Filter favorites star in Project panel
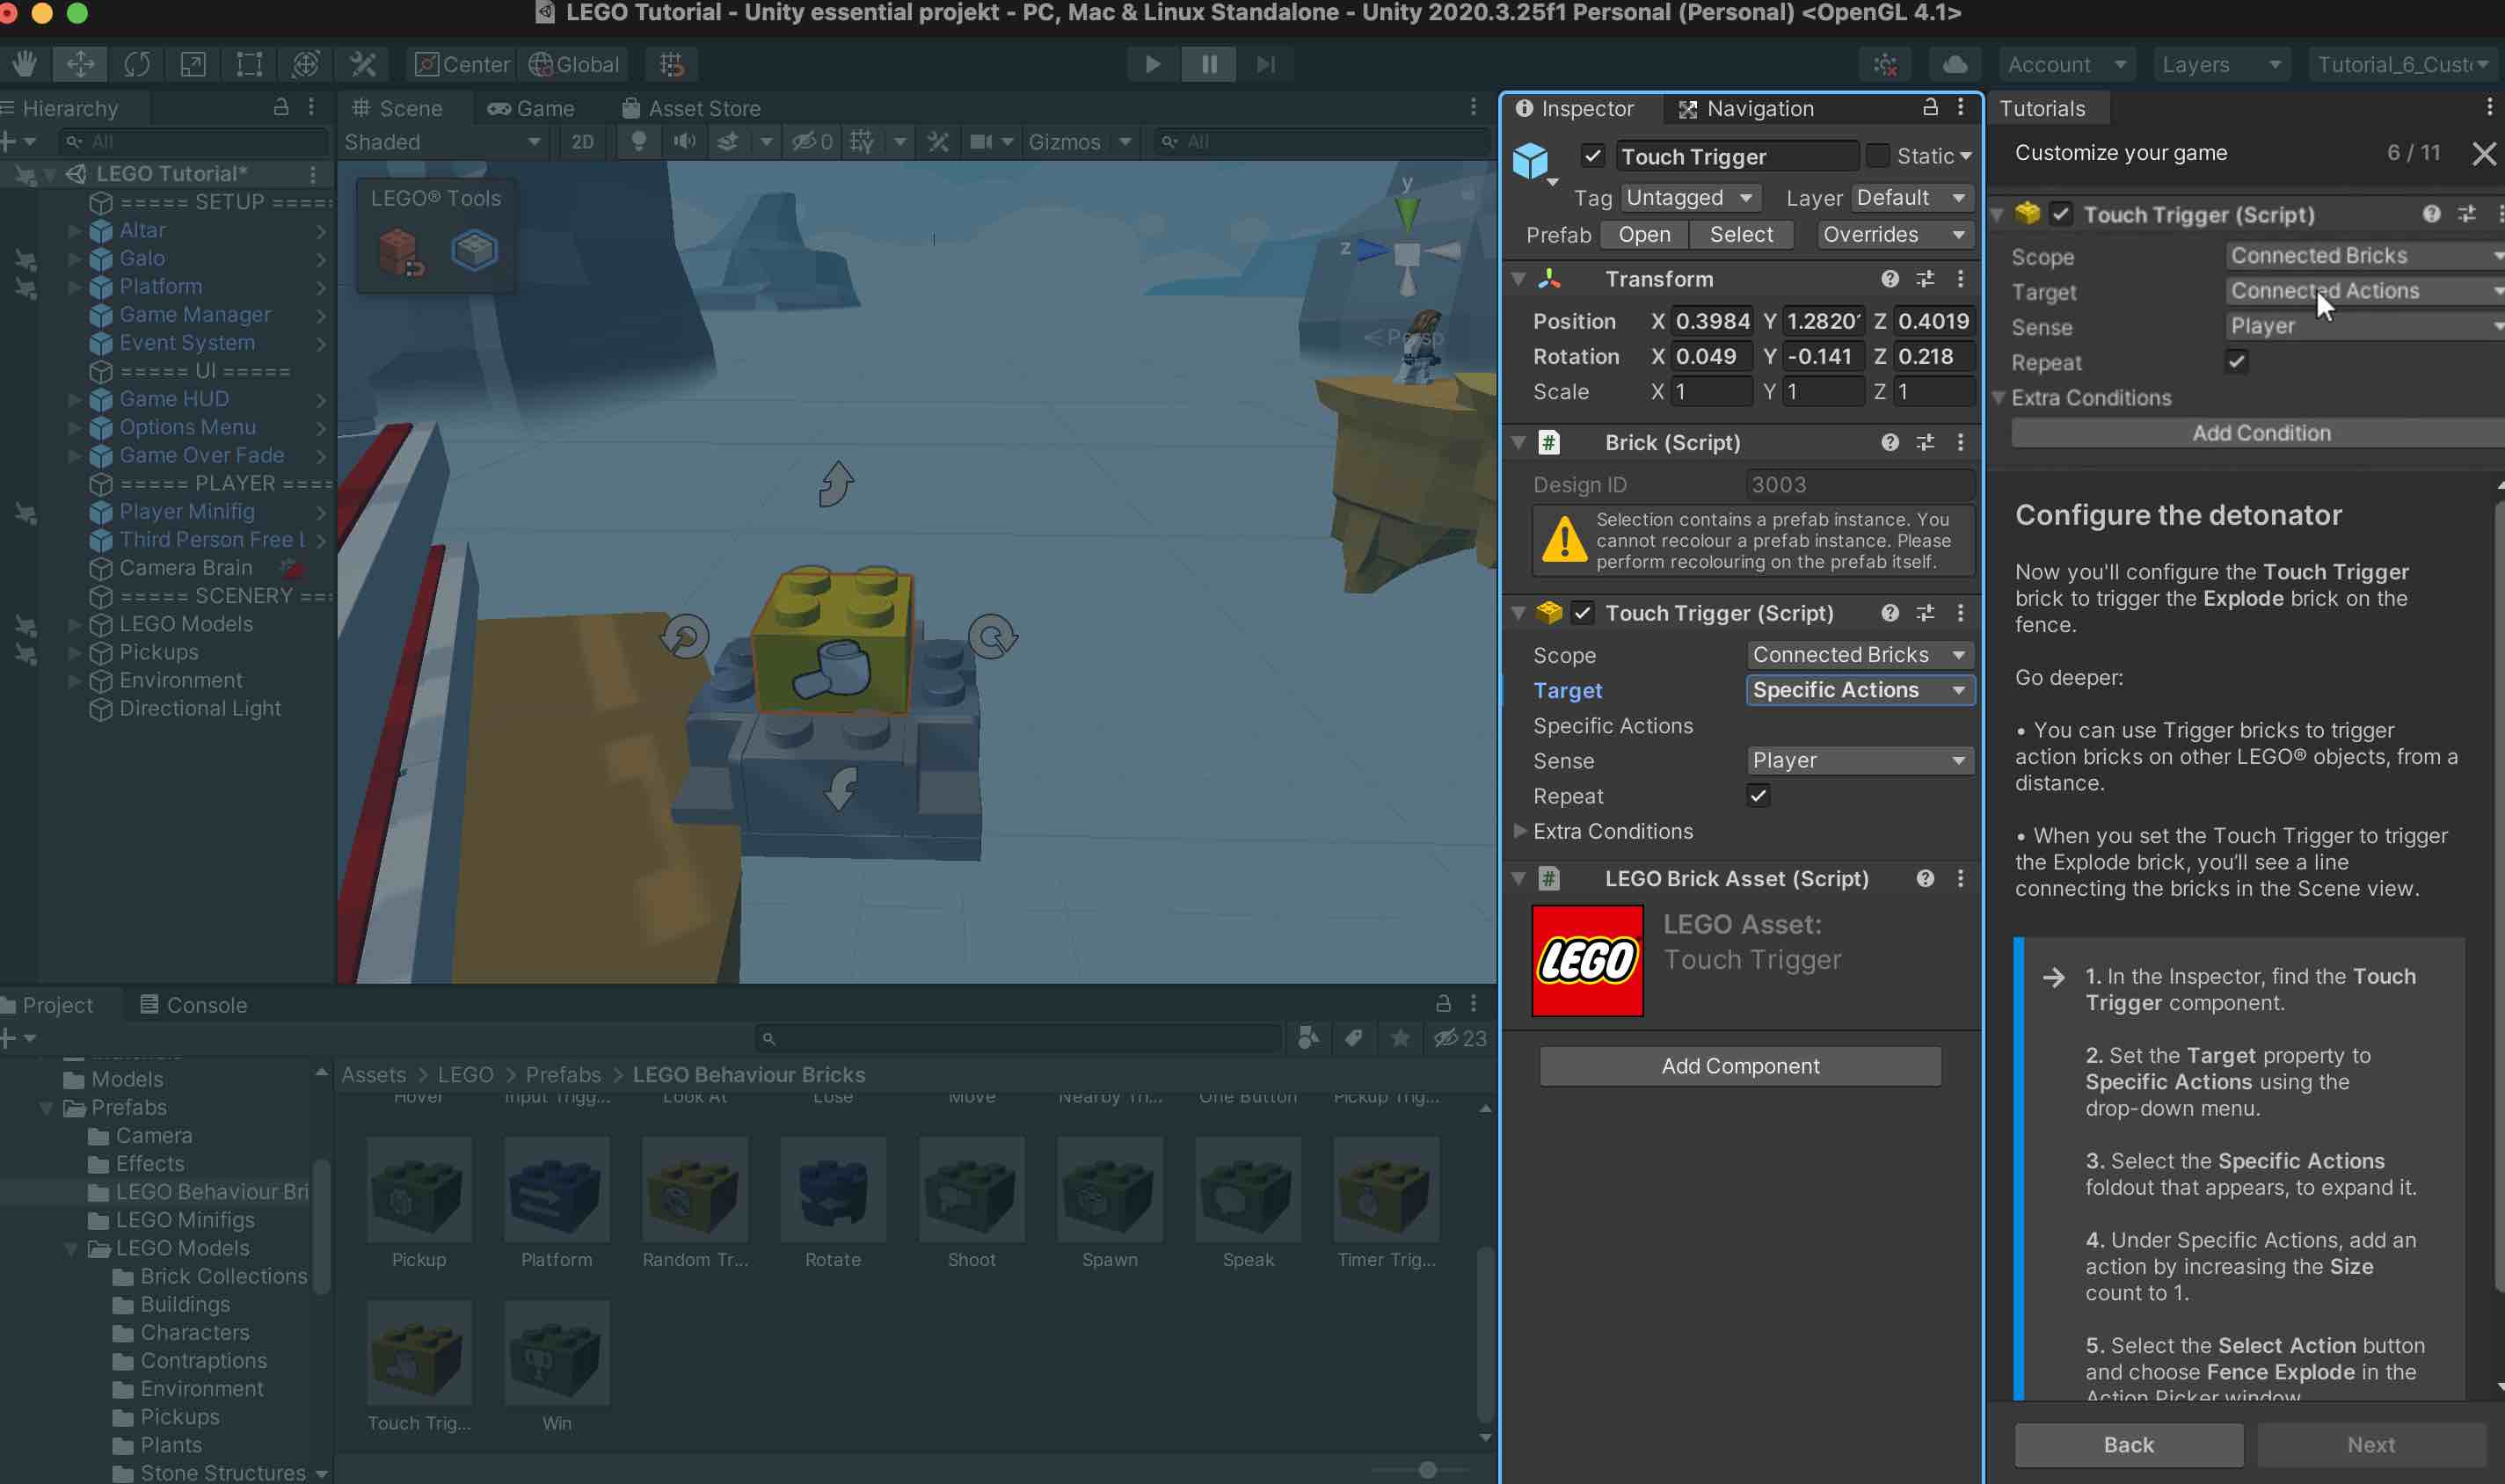The height and width of the screenshot is (1484, 2505). (x=1400, y=1038)
